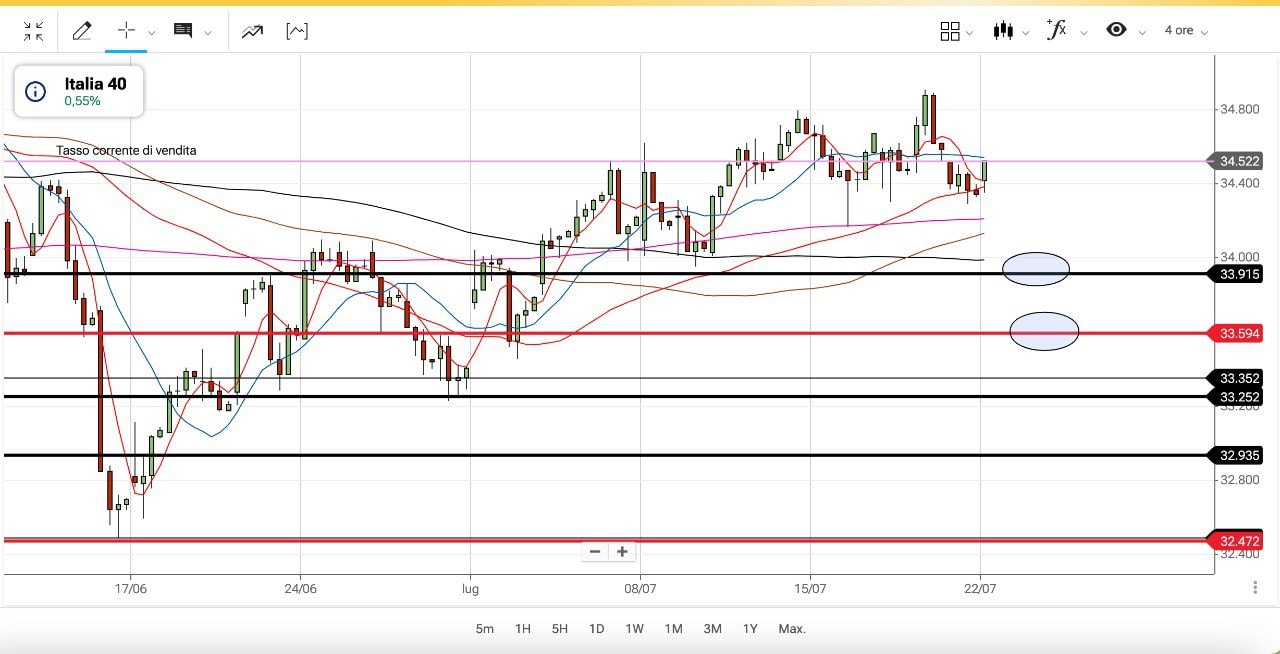Select the 1D timeframe
The height and width of the screenshot is (654, 1280).
597,629
